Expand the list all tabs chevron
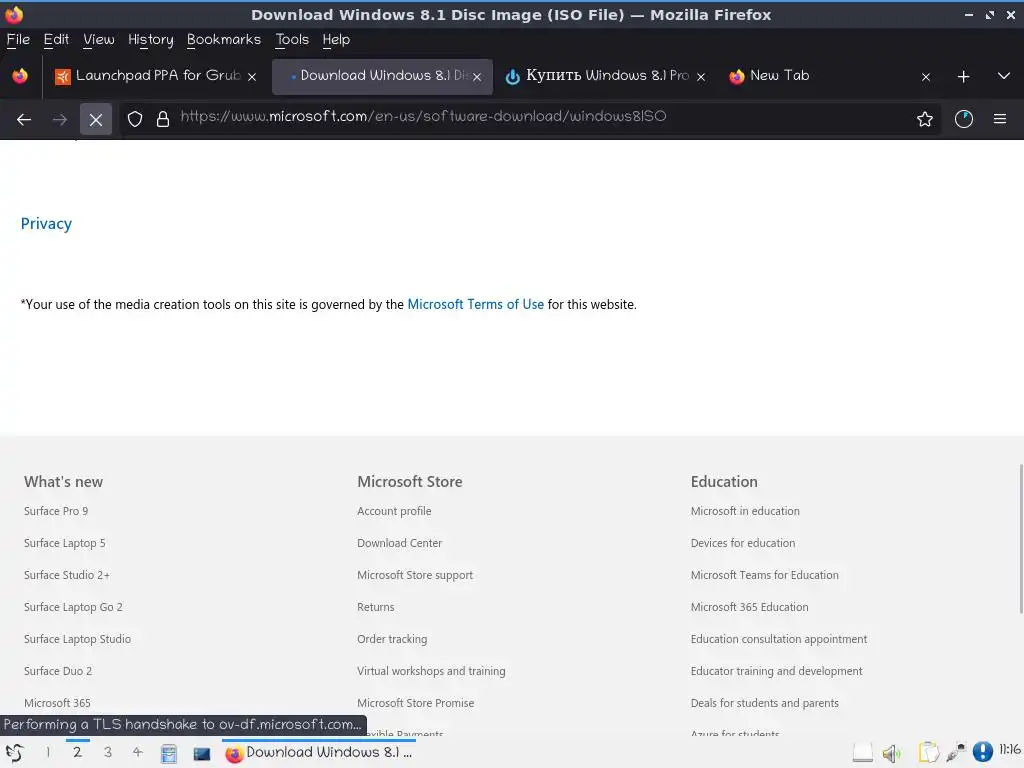The height and width of the screenshot is (768, 1024). (x=1004, y=76)
